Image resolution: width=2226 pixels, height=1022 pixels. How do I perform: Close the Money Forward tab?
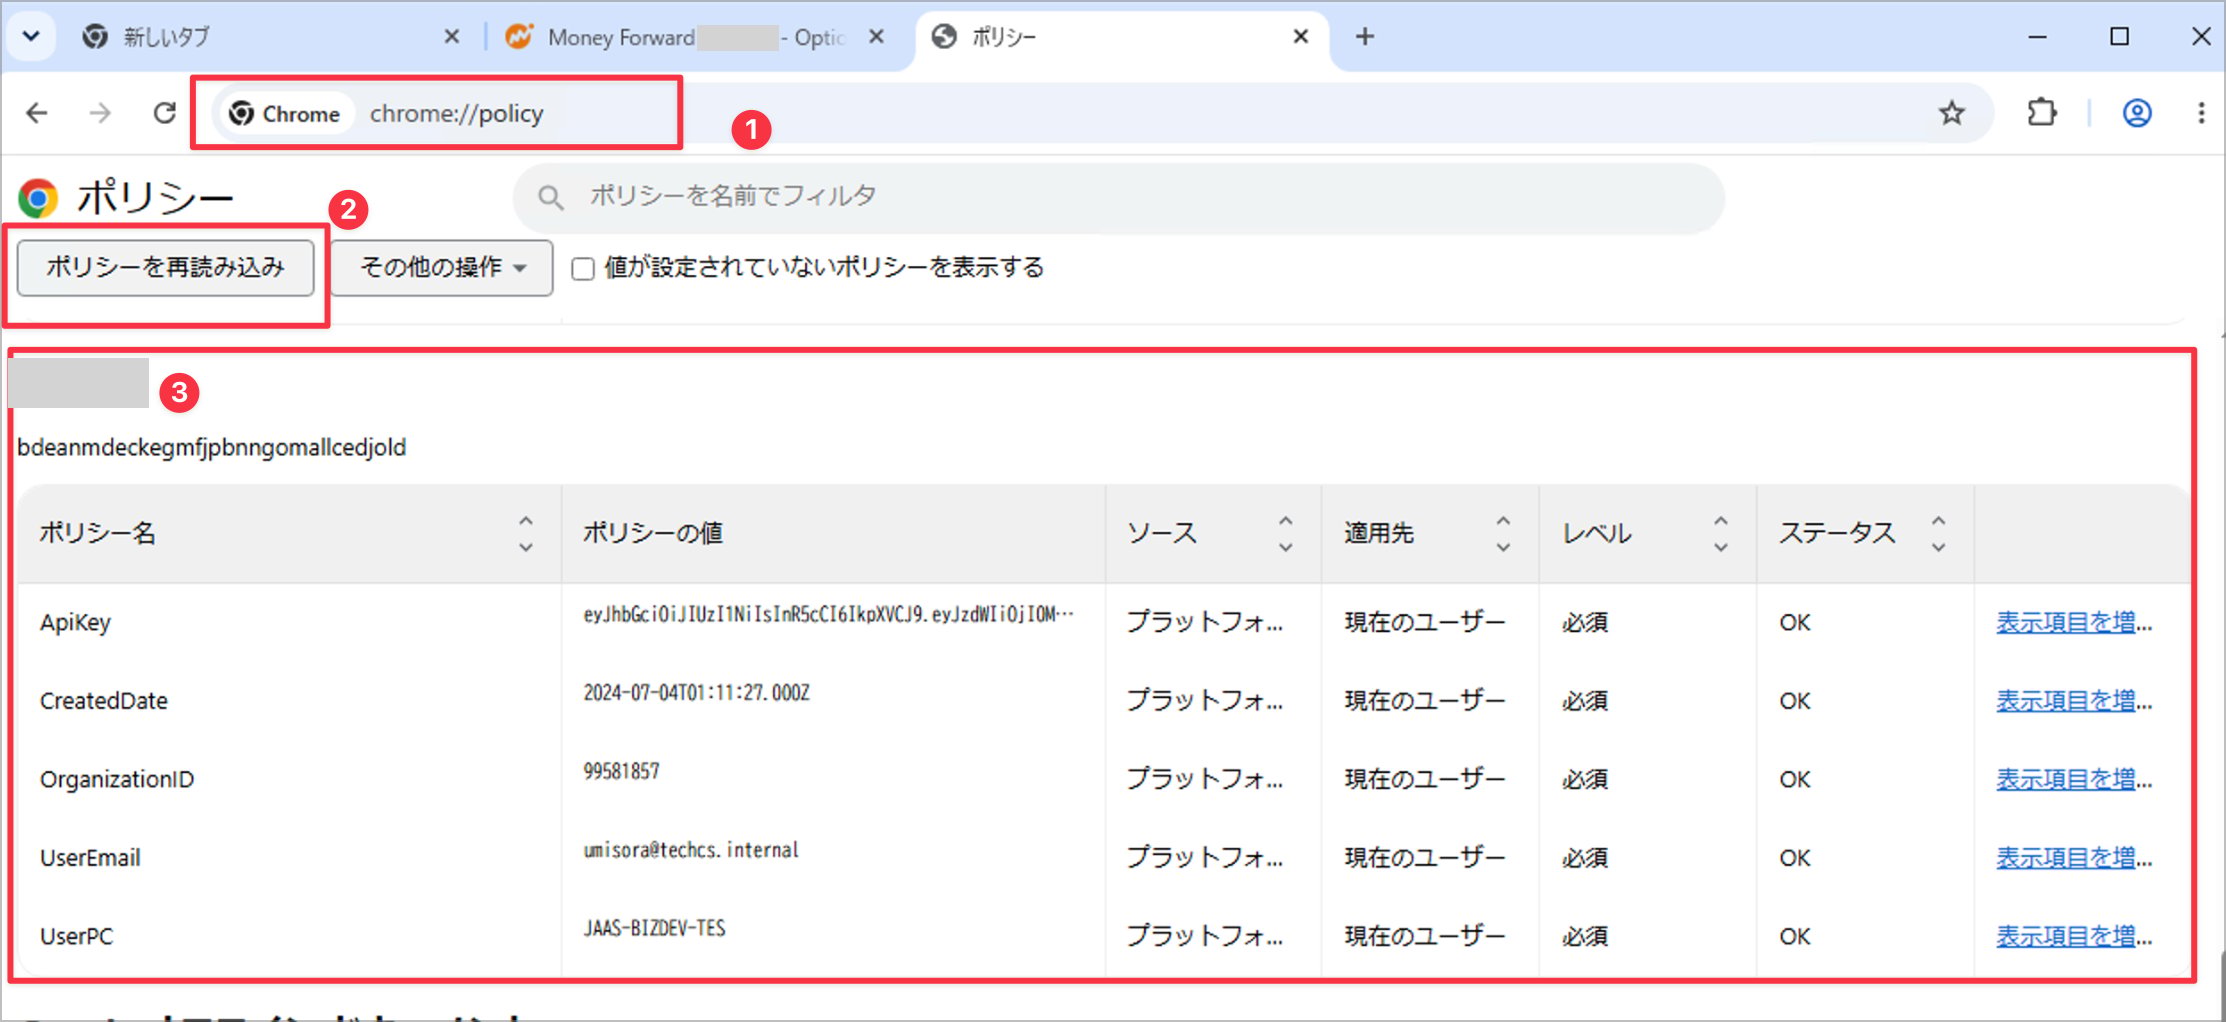pyautogui.click(x=876, y=37)
